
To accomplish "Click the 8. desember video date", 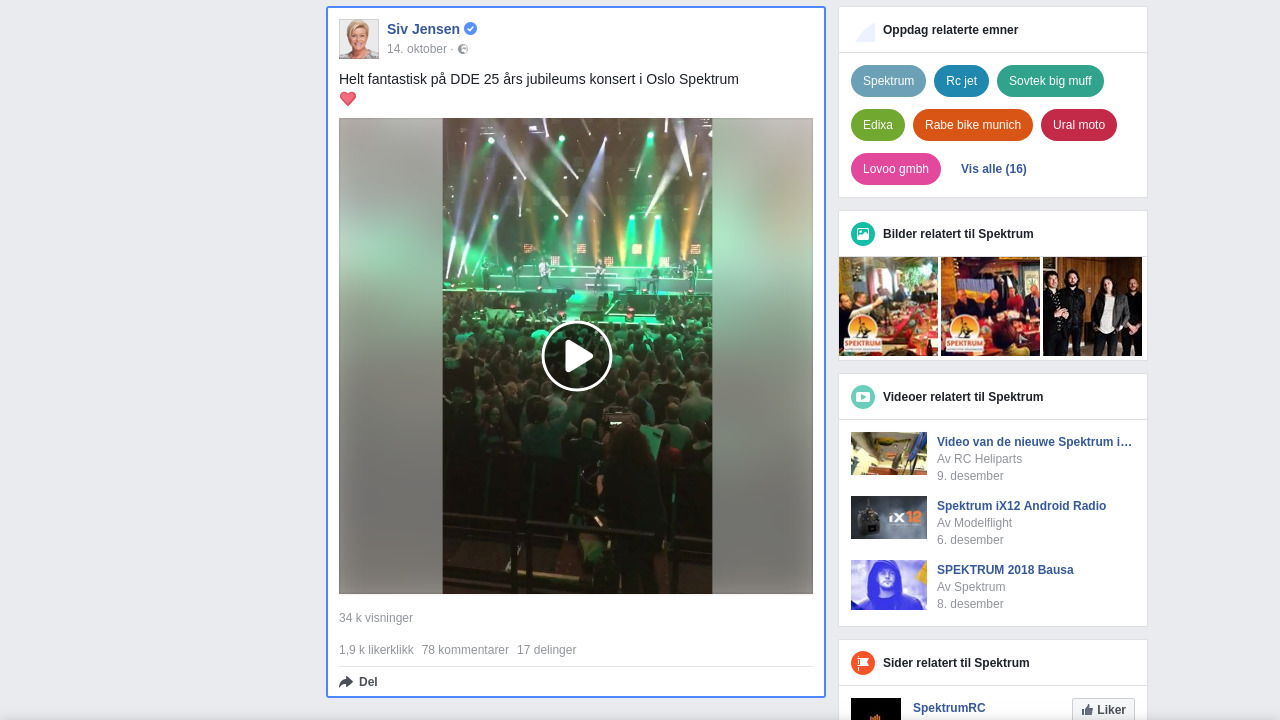I will (970, 604).
